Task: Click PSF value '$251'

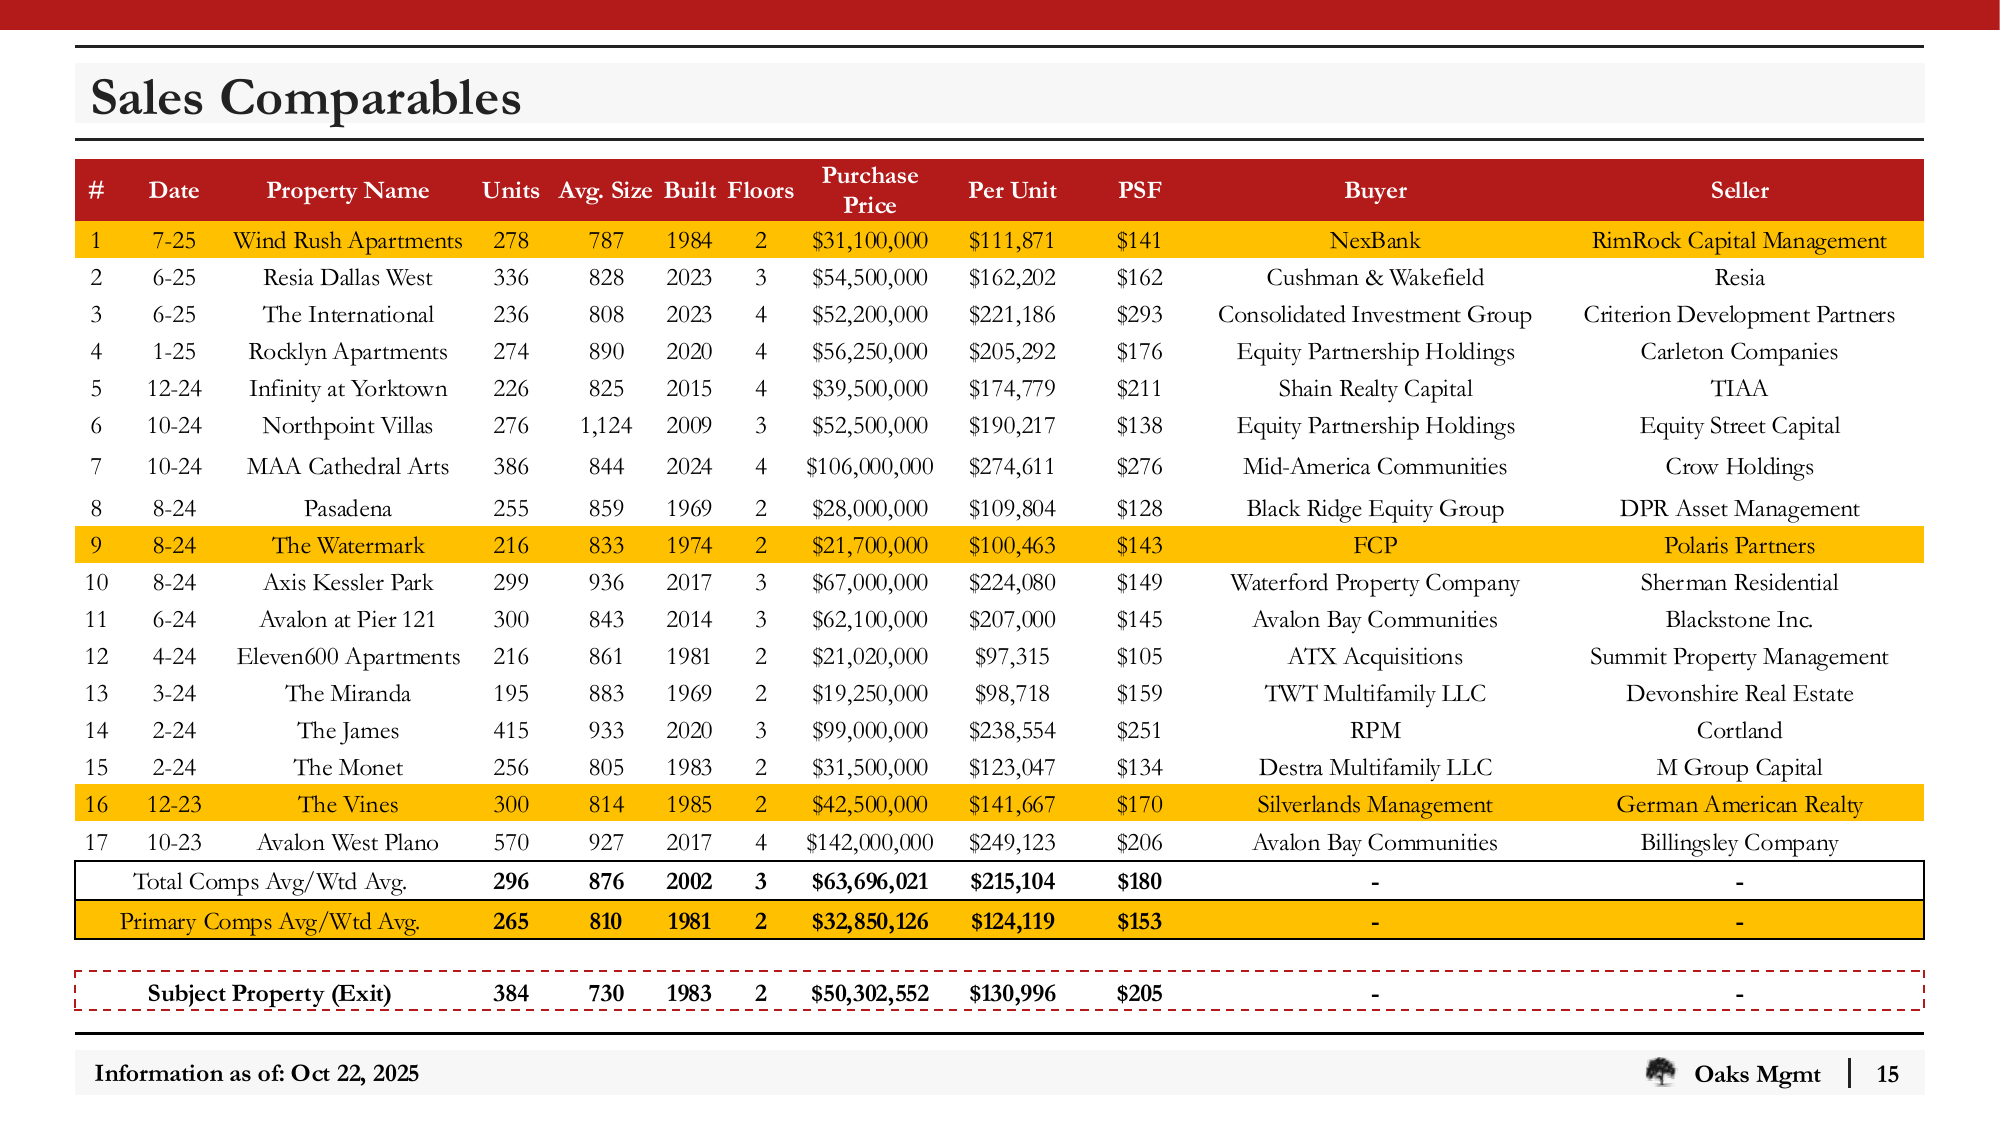Action: pyautogui.click(x=1140, y=730)
